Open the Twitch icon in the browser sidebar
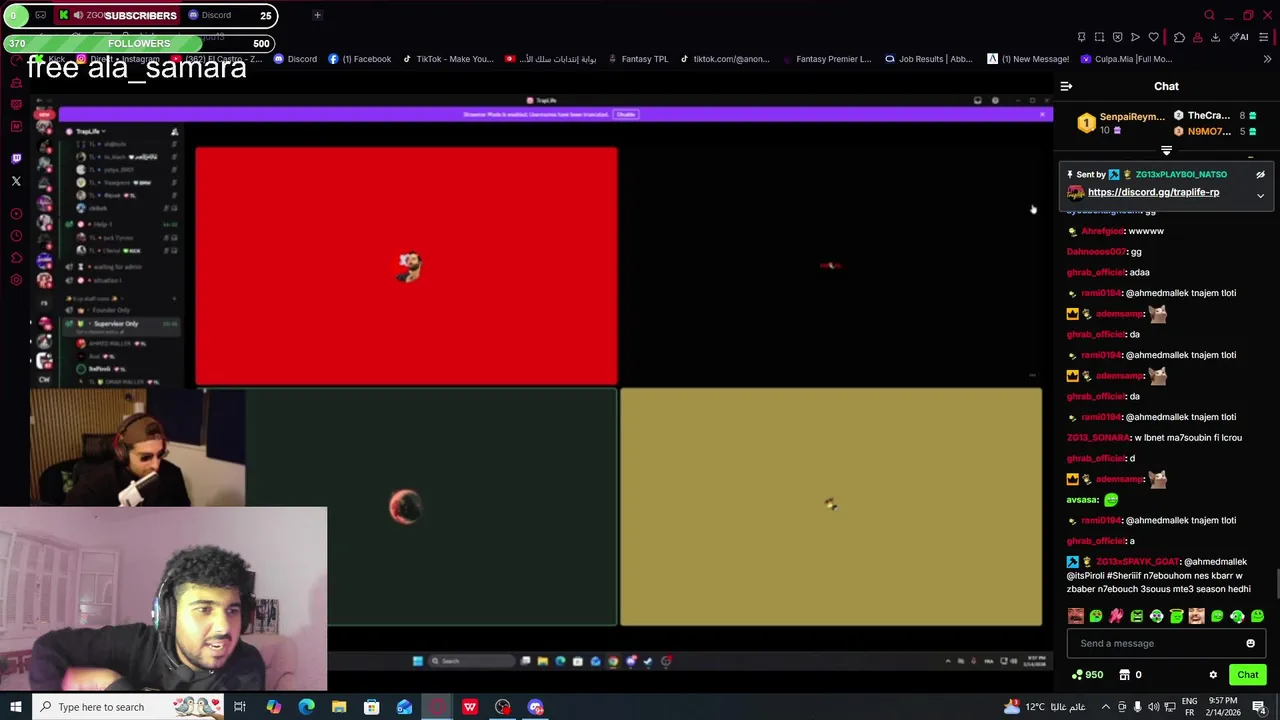 click(x=16, y=158)
